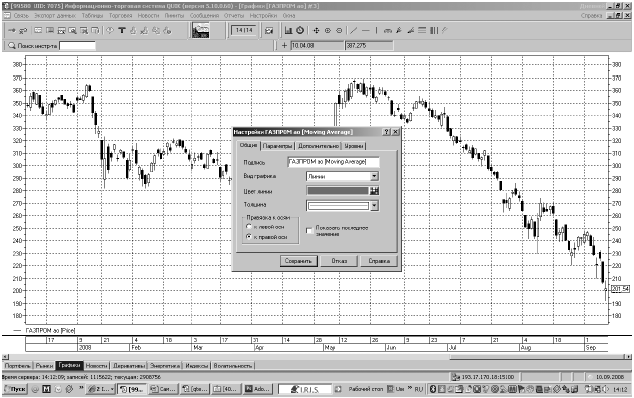Open the 'Вид графика' dropdown showing Линии
634x398 pixels.
pyautogui.click(x=342, y=176)
